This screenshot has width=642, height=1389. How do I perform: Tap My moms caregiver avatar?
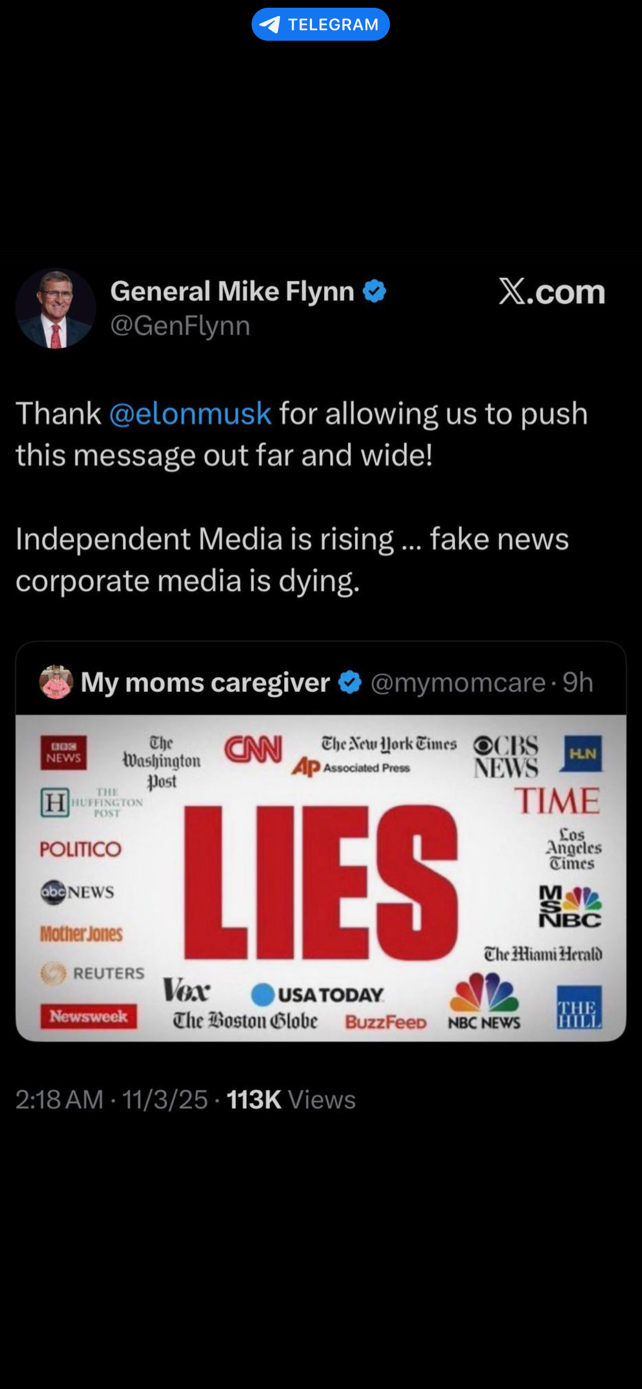coord(56,682)
